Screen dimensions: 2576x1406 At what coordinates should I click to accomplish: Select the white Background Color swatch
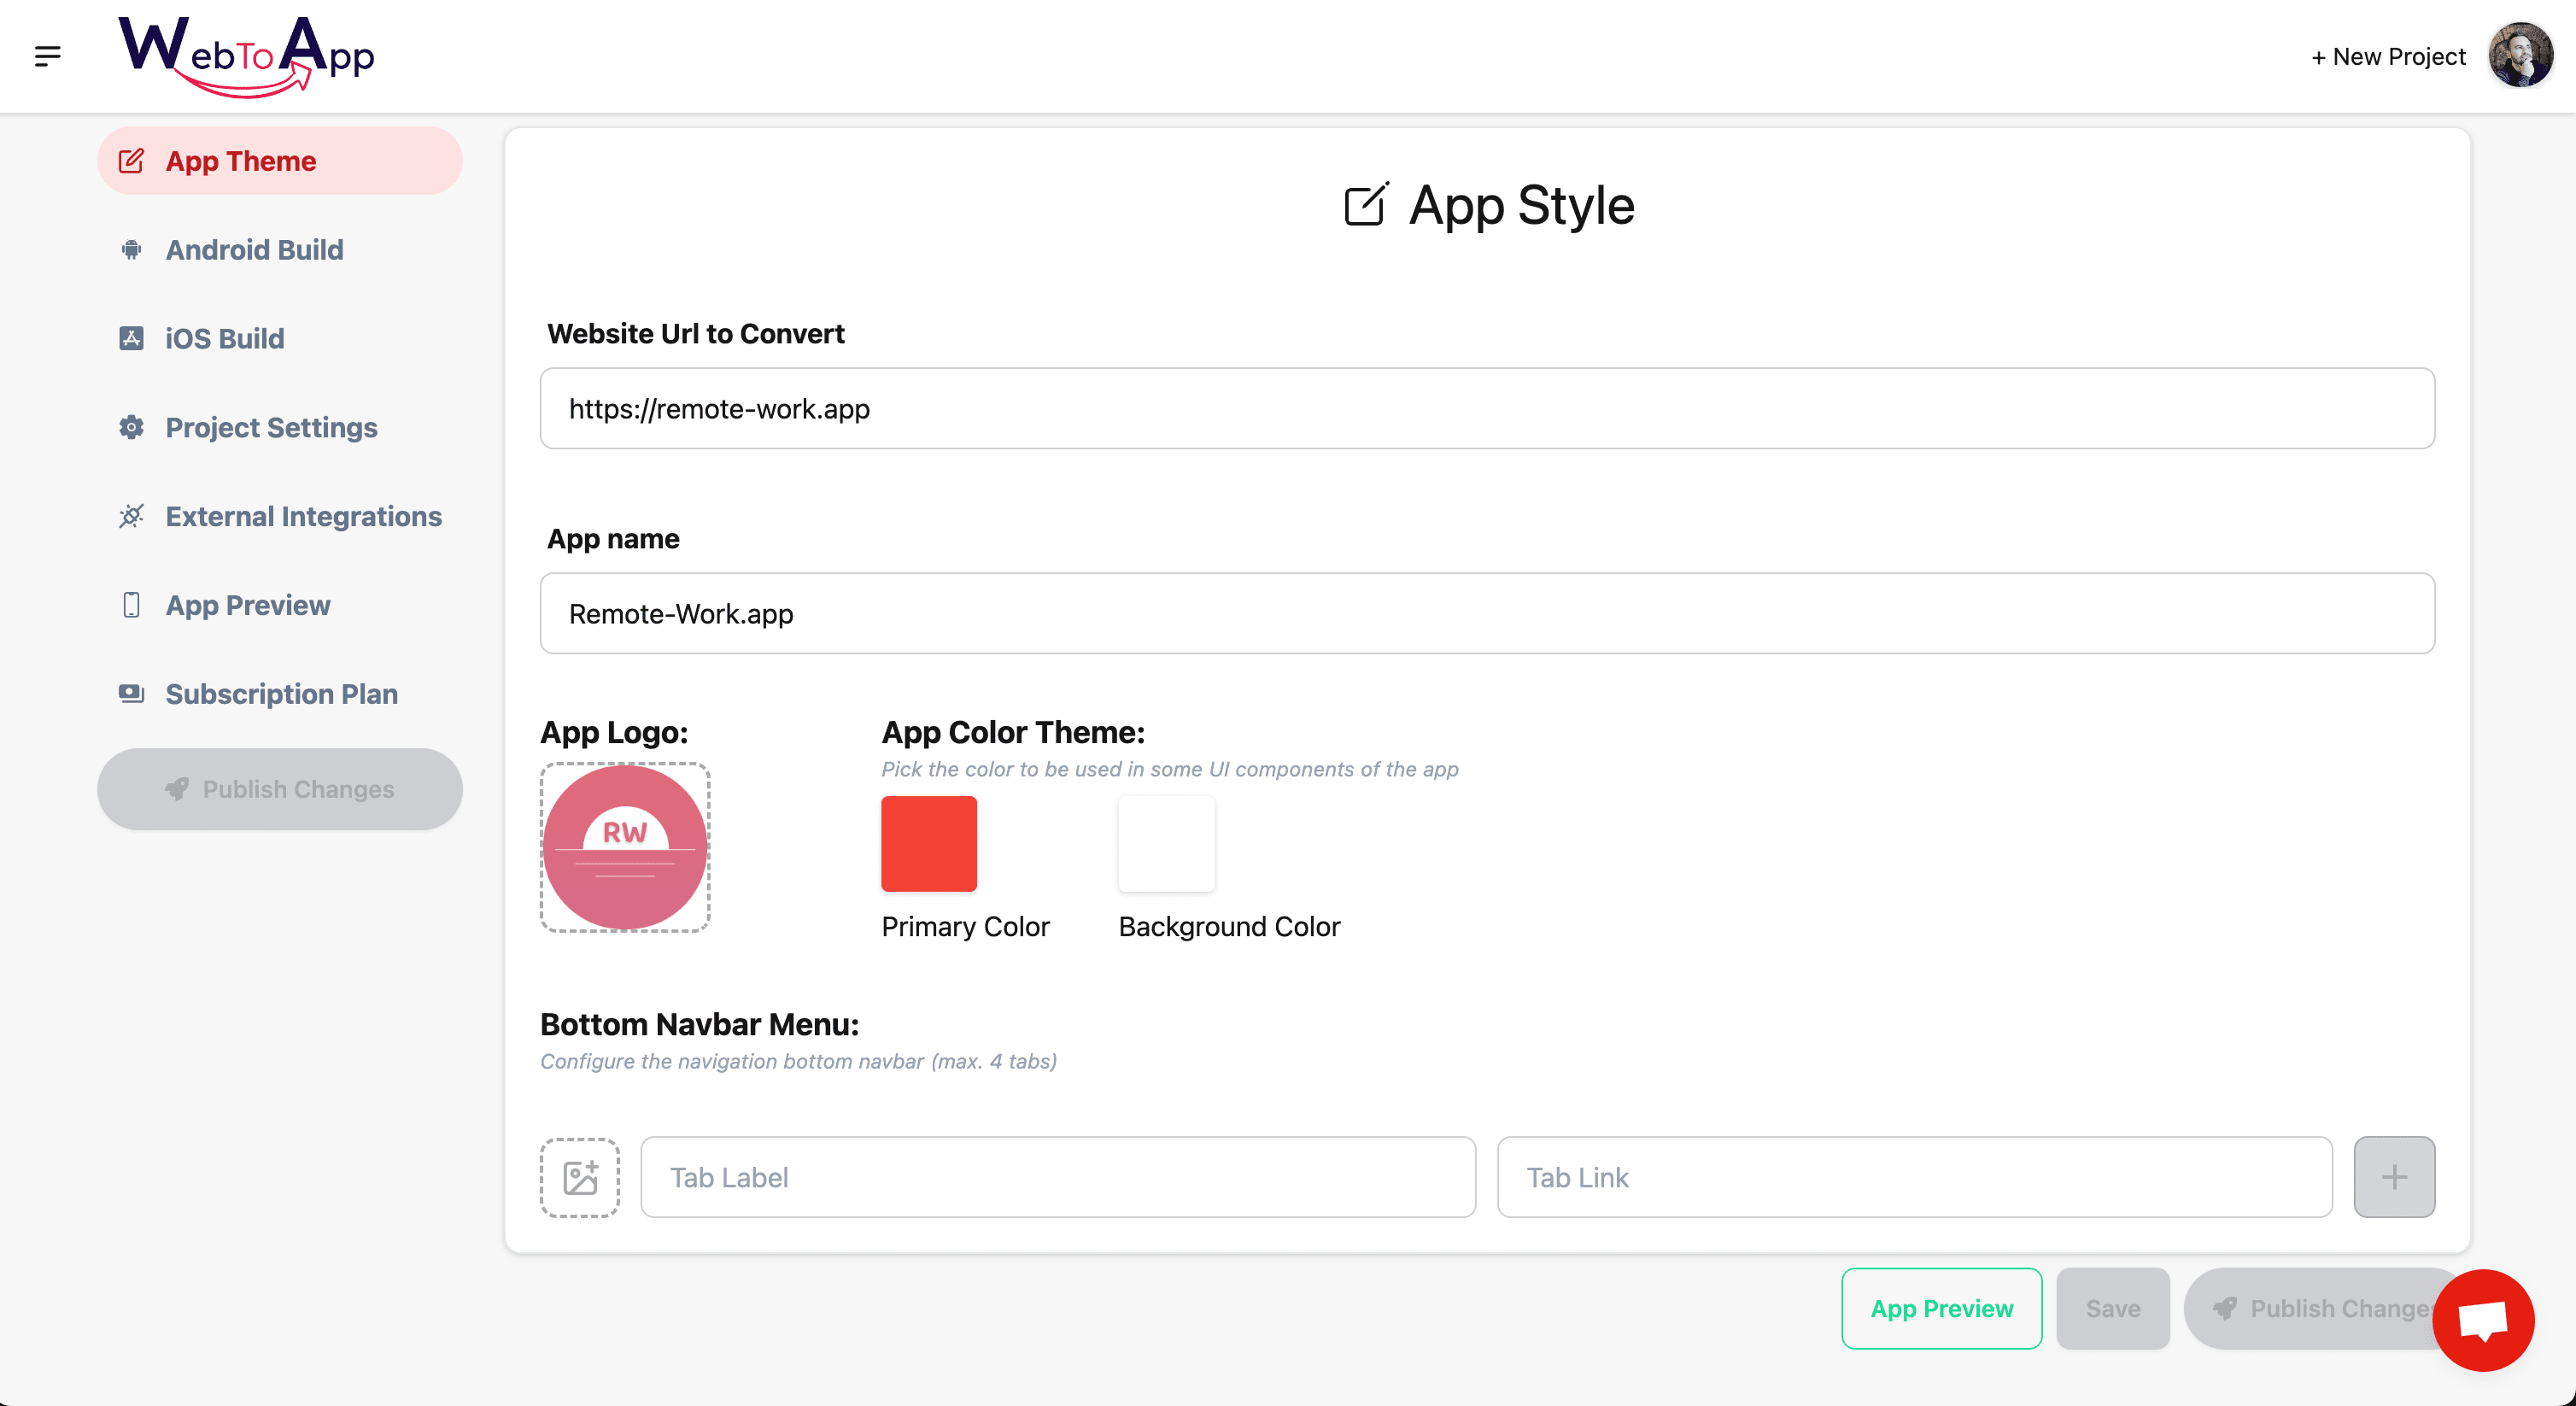click(x=1166, y=843)
